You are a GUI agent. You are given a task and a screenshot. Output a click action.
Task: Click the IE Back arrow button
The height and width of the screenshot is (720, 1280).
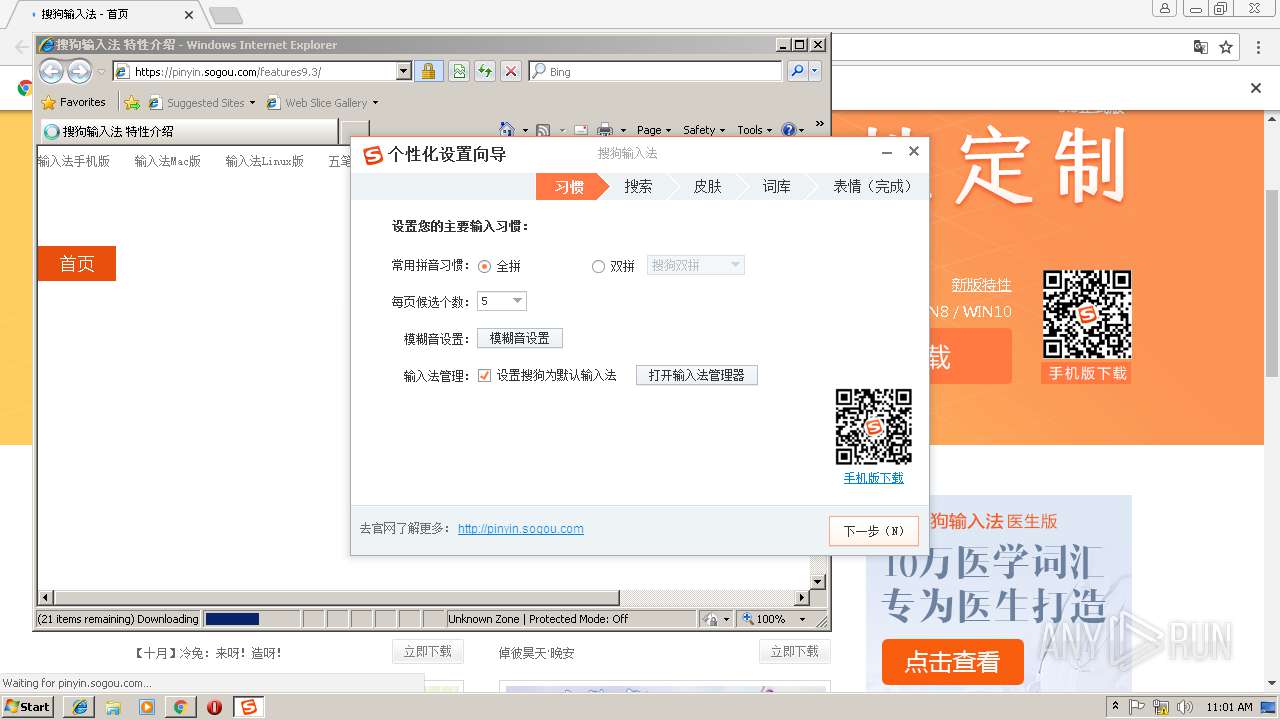tap(51, 71)
